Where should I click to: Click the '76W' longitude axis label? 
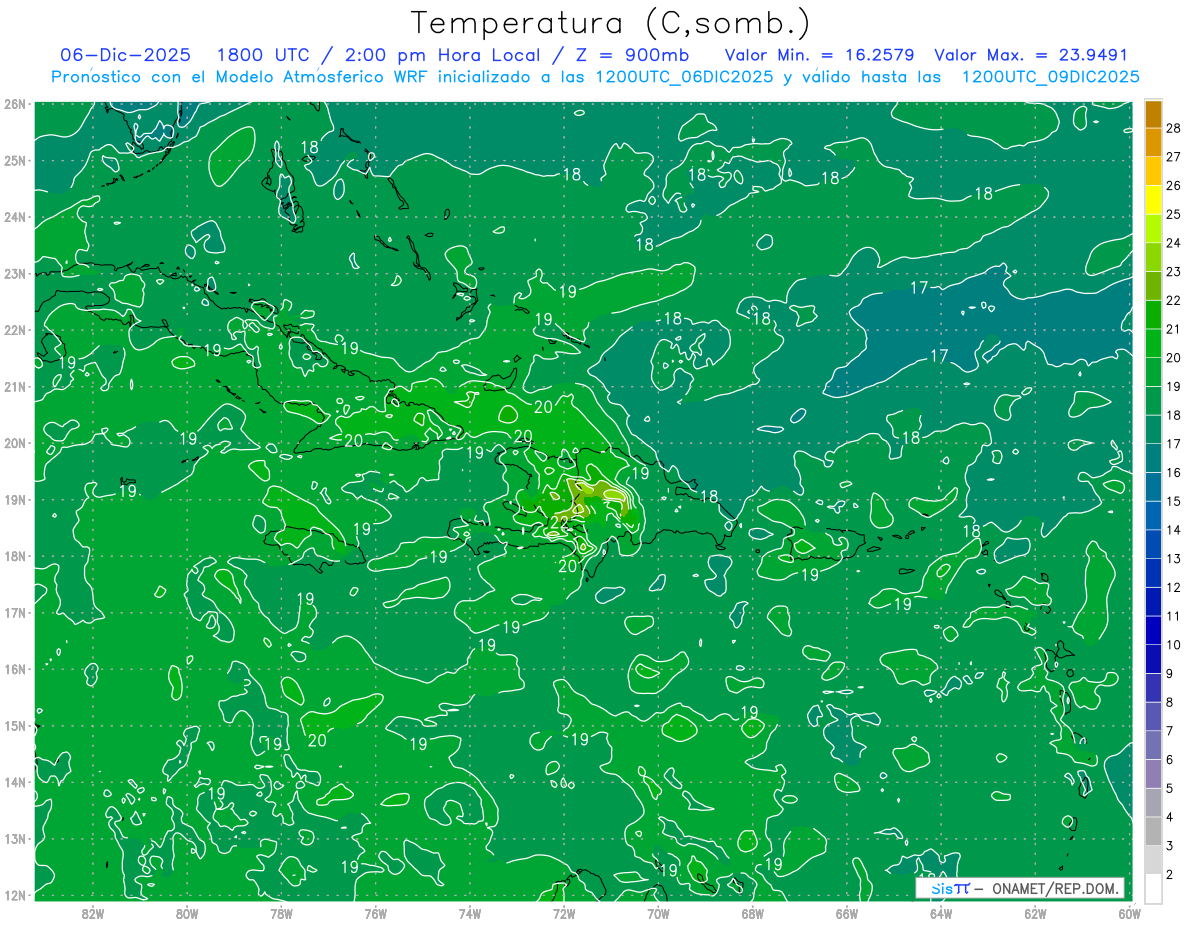375,913
